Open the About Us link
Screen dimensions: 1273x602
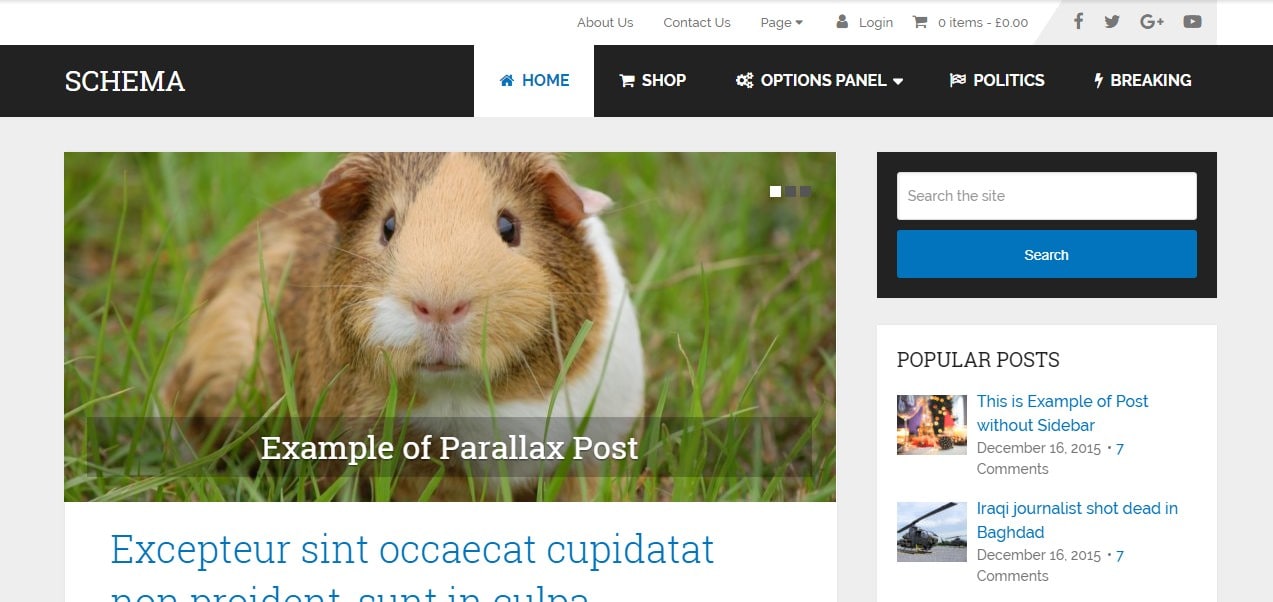(605, 22)
